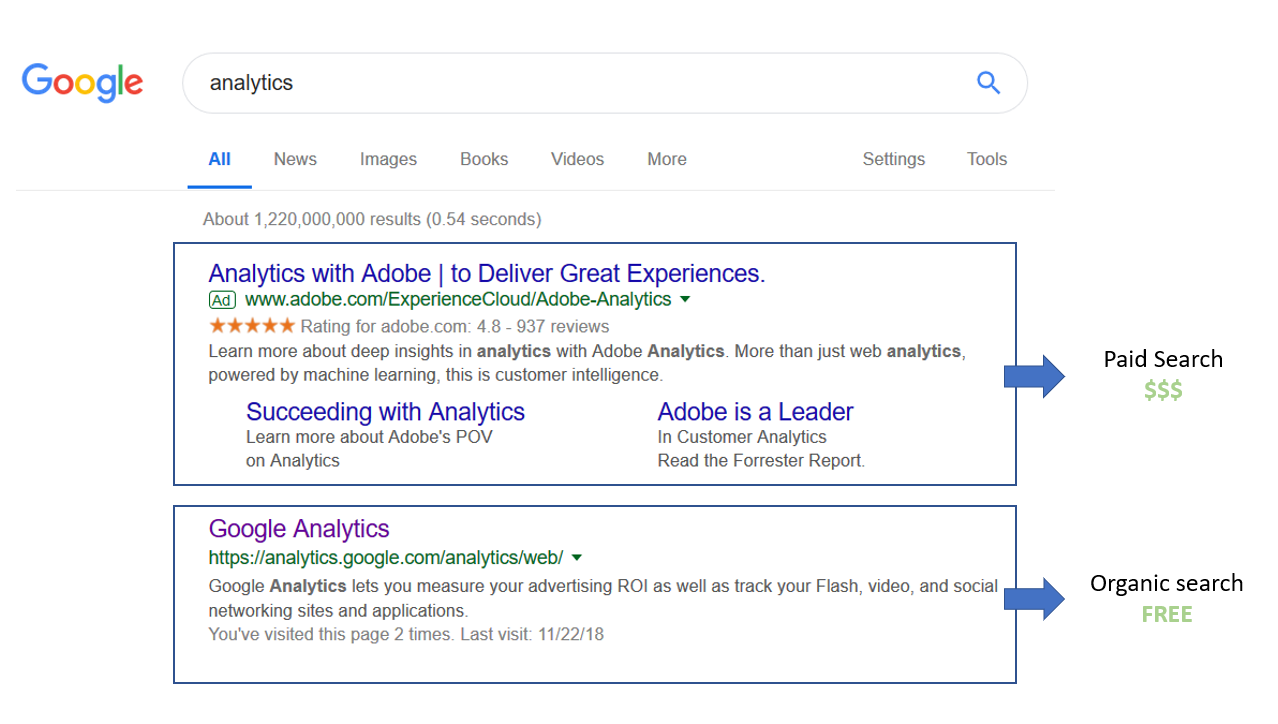Click the blue magnifying glass search icon
This screenshot has width=1278, height=724.
pyautogui.click(x=988, y=83)
